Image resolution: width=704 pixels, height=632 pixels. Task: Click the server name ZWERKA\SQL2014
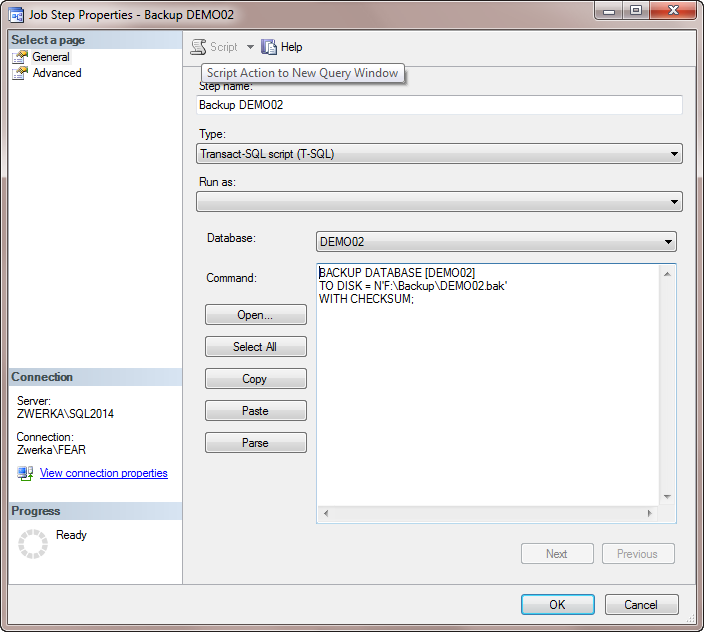click(66, 414)
